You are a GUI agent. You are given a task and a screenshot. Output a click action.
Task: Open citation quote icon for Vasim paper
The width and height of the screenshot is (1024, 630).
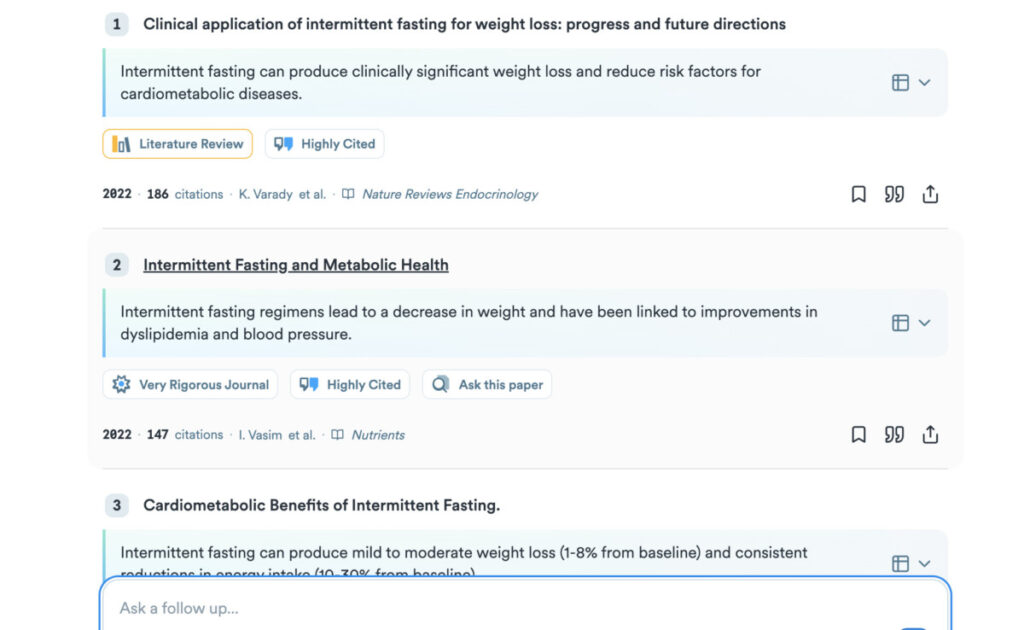click(894, 435)
